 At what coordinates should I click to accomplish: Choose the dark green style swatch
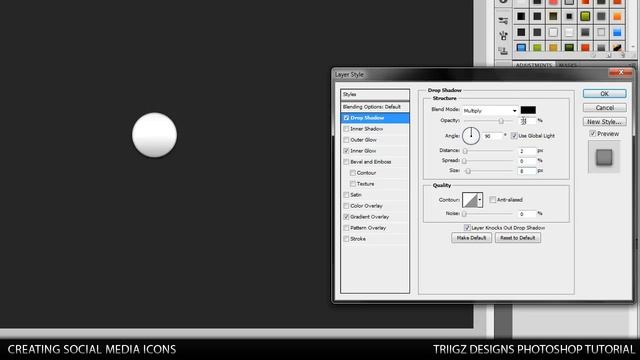pyautogui.click(x=569, y=48)
